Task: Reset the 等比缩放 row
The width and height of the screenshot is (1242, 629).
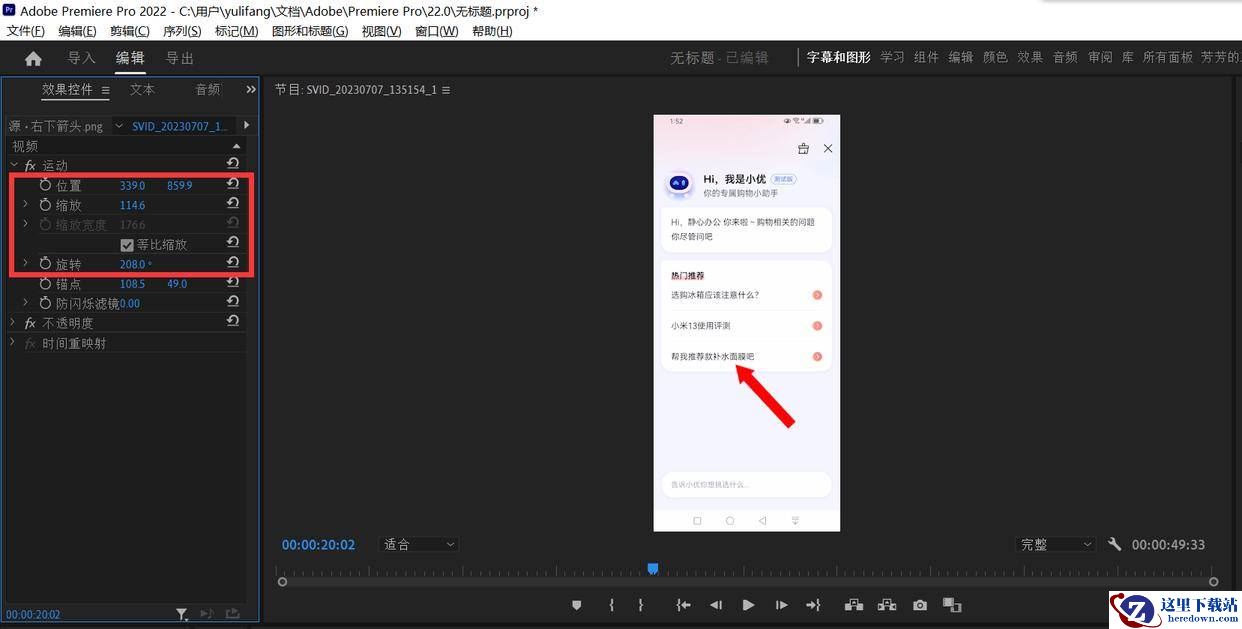Action: (x=233, y=243)
